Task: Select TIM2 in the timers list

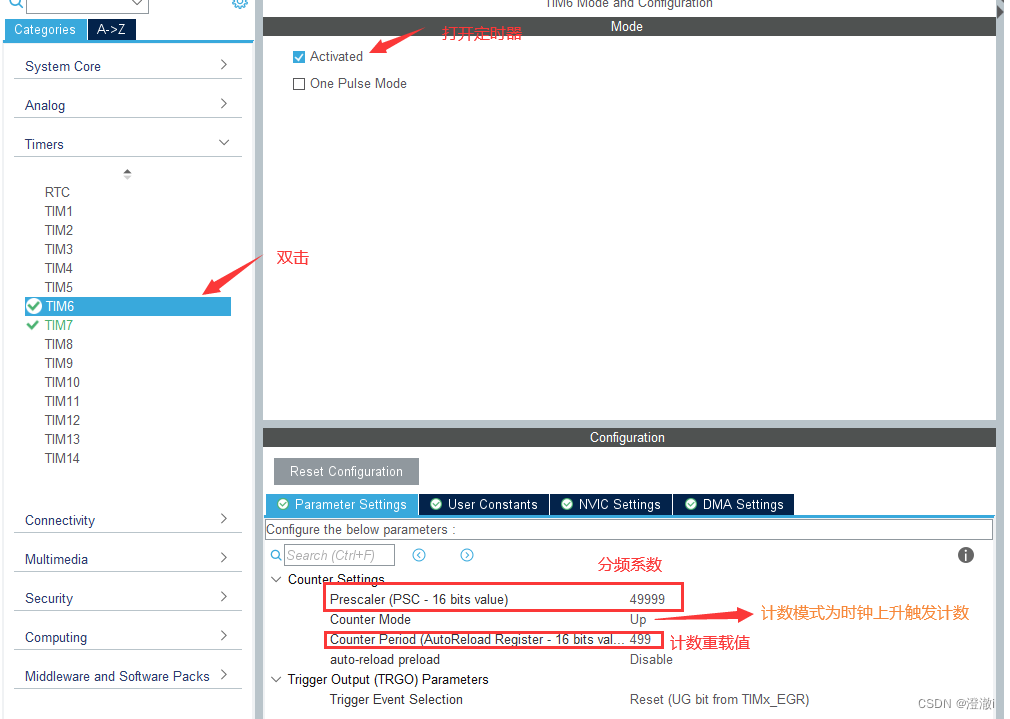Action: [59, 230]
